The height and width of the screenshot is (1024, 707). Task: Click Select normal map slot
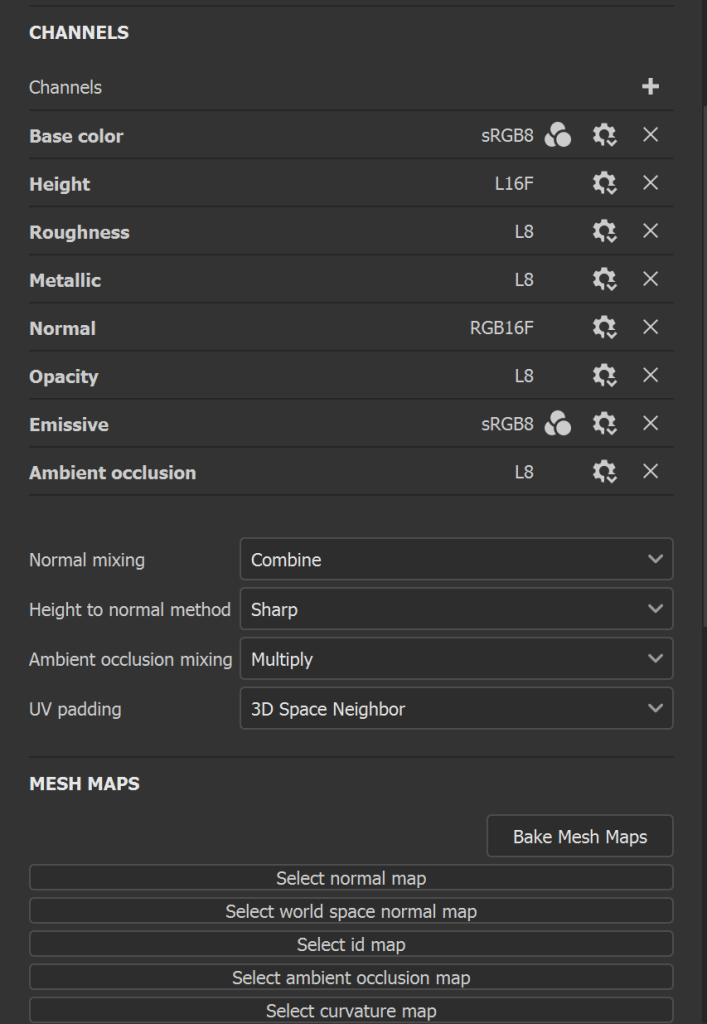(x=351, y=878)
